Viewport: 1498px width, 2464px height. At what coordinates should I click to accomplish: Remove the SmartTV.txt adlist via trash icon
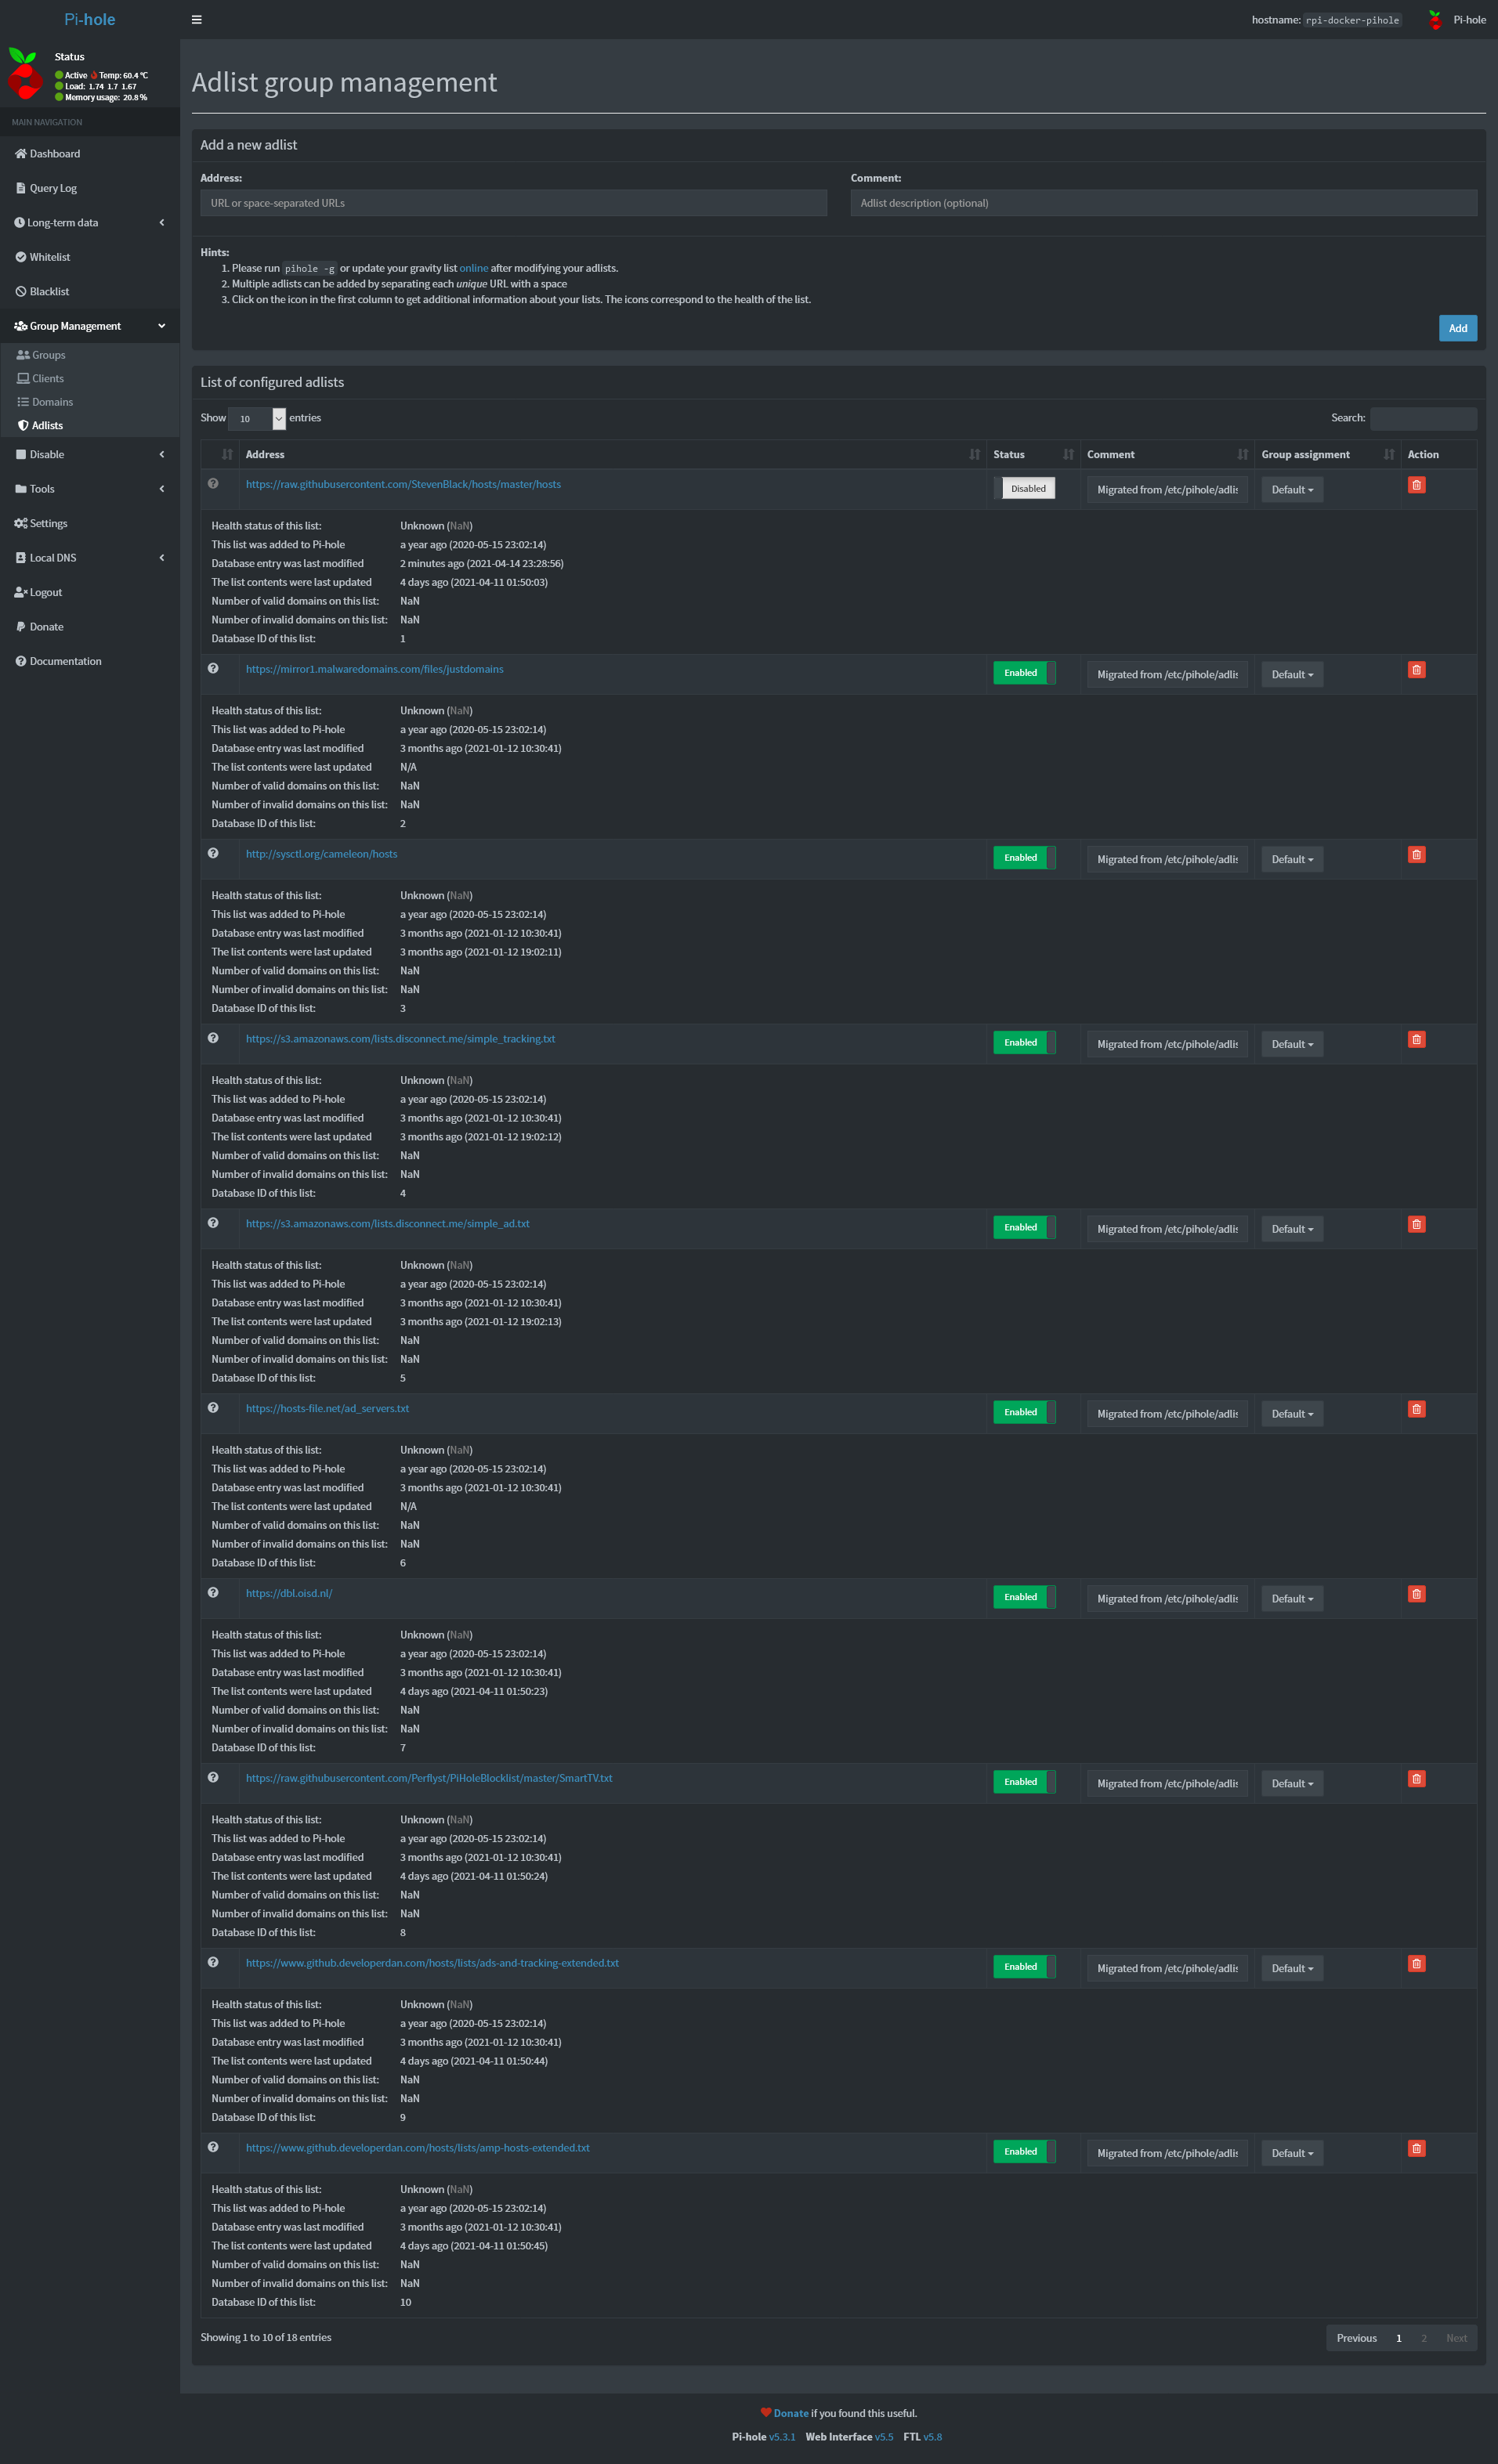tap(1416, 1779)
